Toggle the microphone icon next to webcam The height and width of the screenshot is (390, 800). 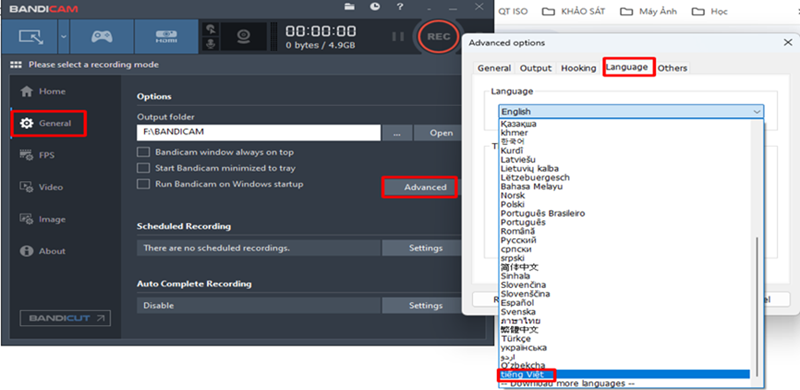(x=210, y=45)
